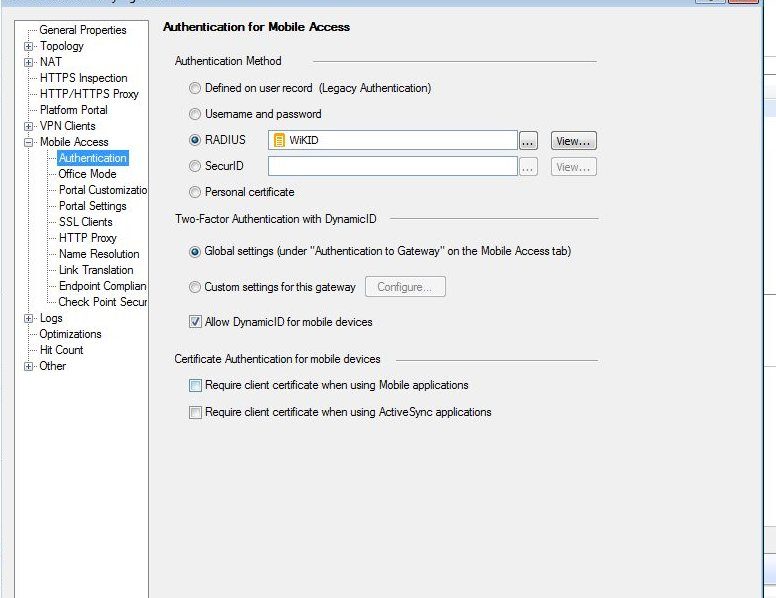Open Office Mode settings

(88, 174)
